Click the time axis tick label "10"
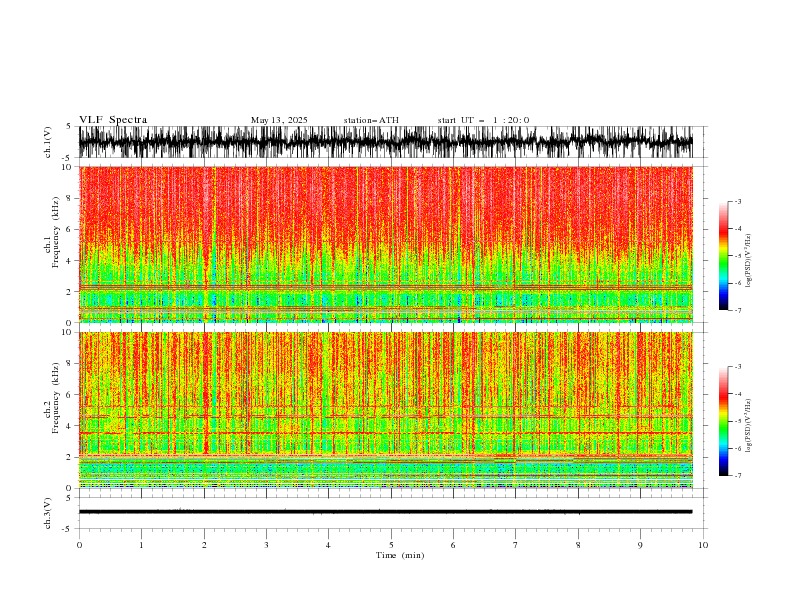The width and height of the screenshot is (792, 612). click(703, 545)
